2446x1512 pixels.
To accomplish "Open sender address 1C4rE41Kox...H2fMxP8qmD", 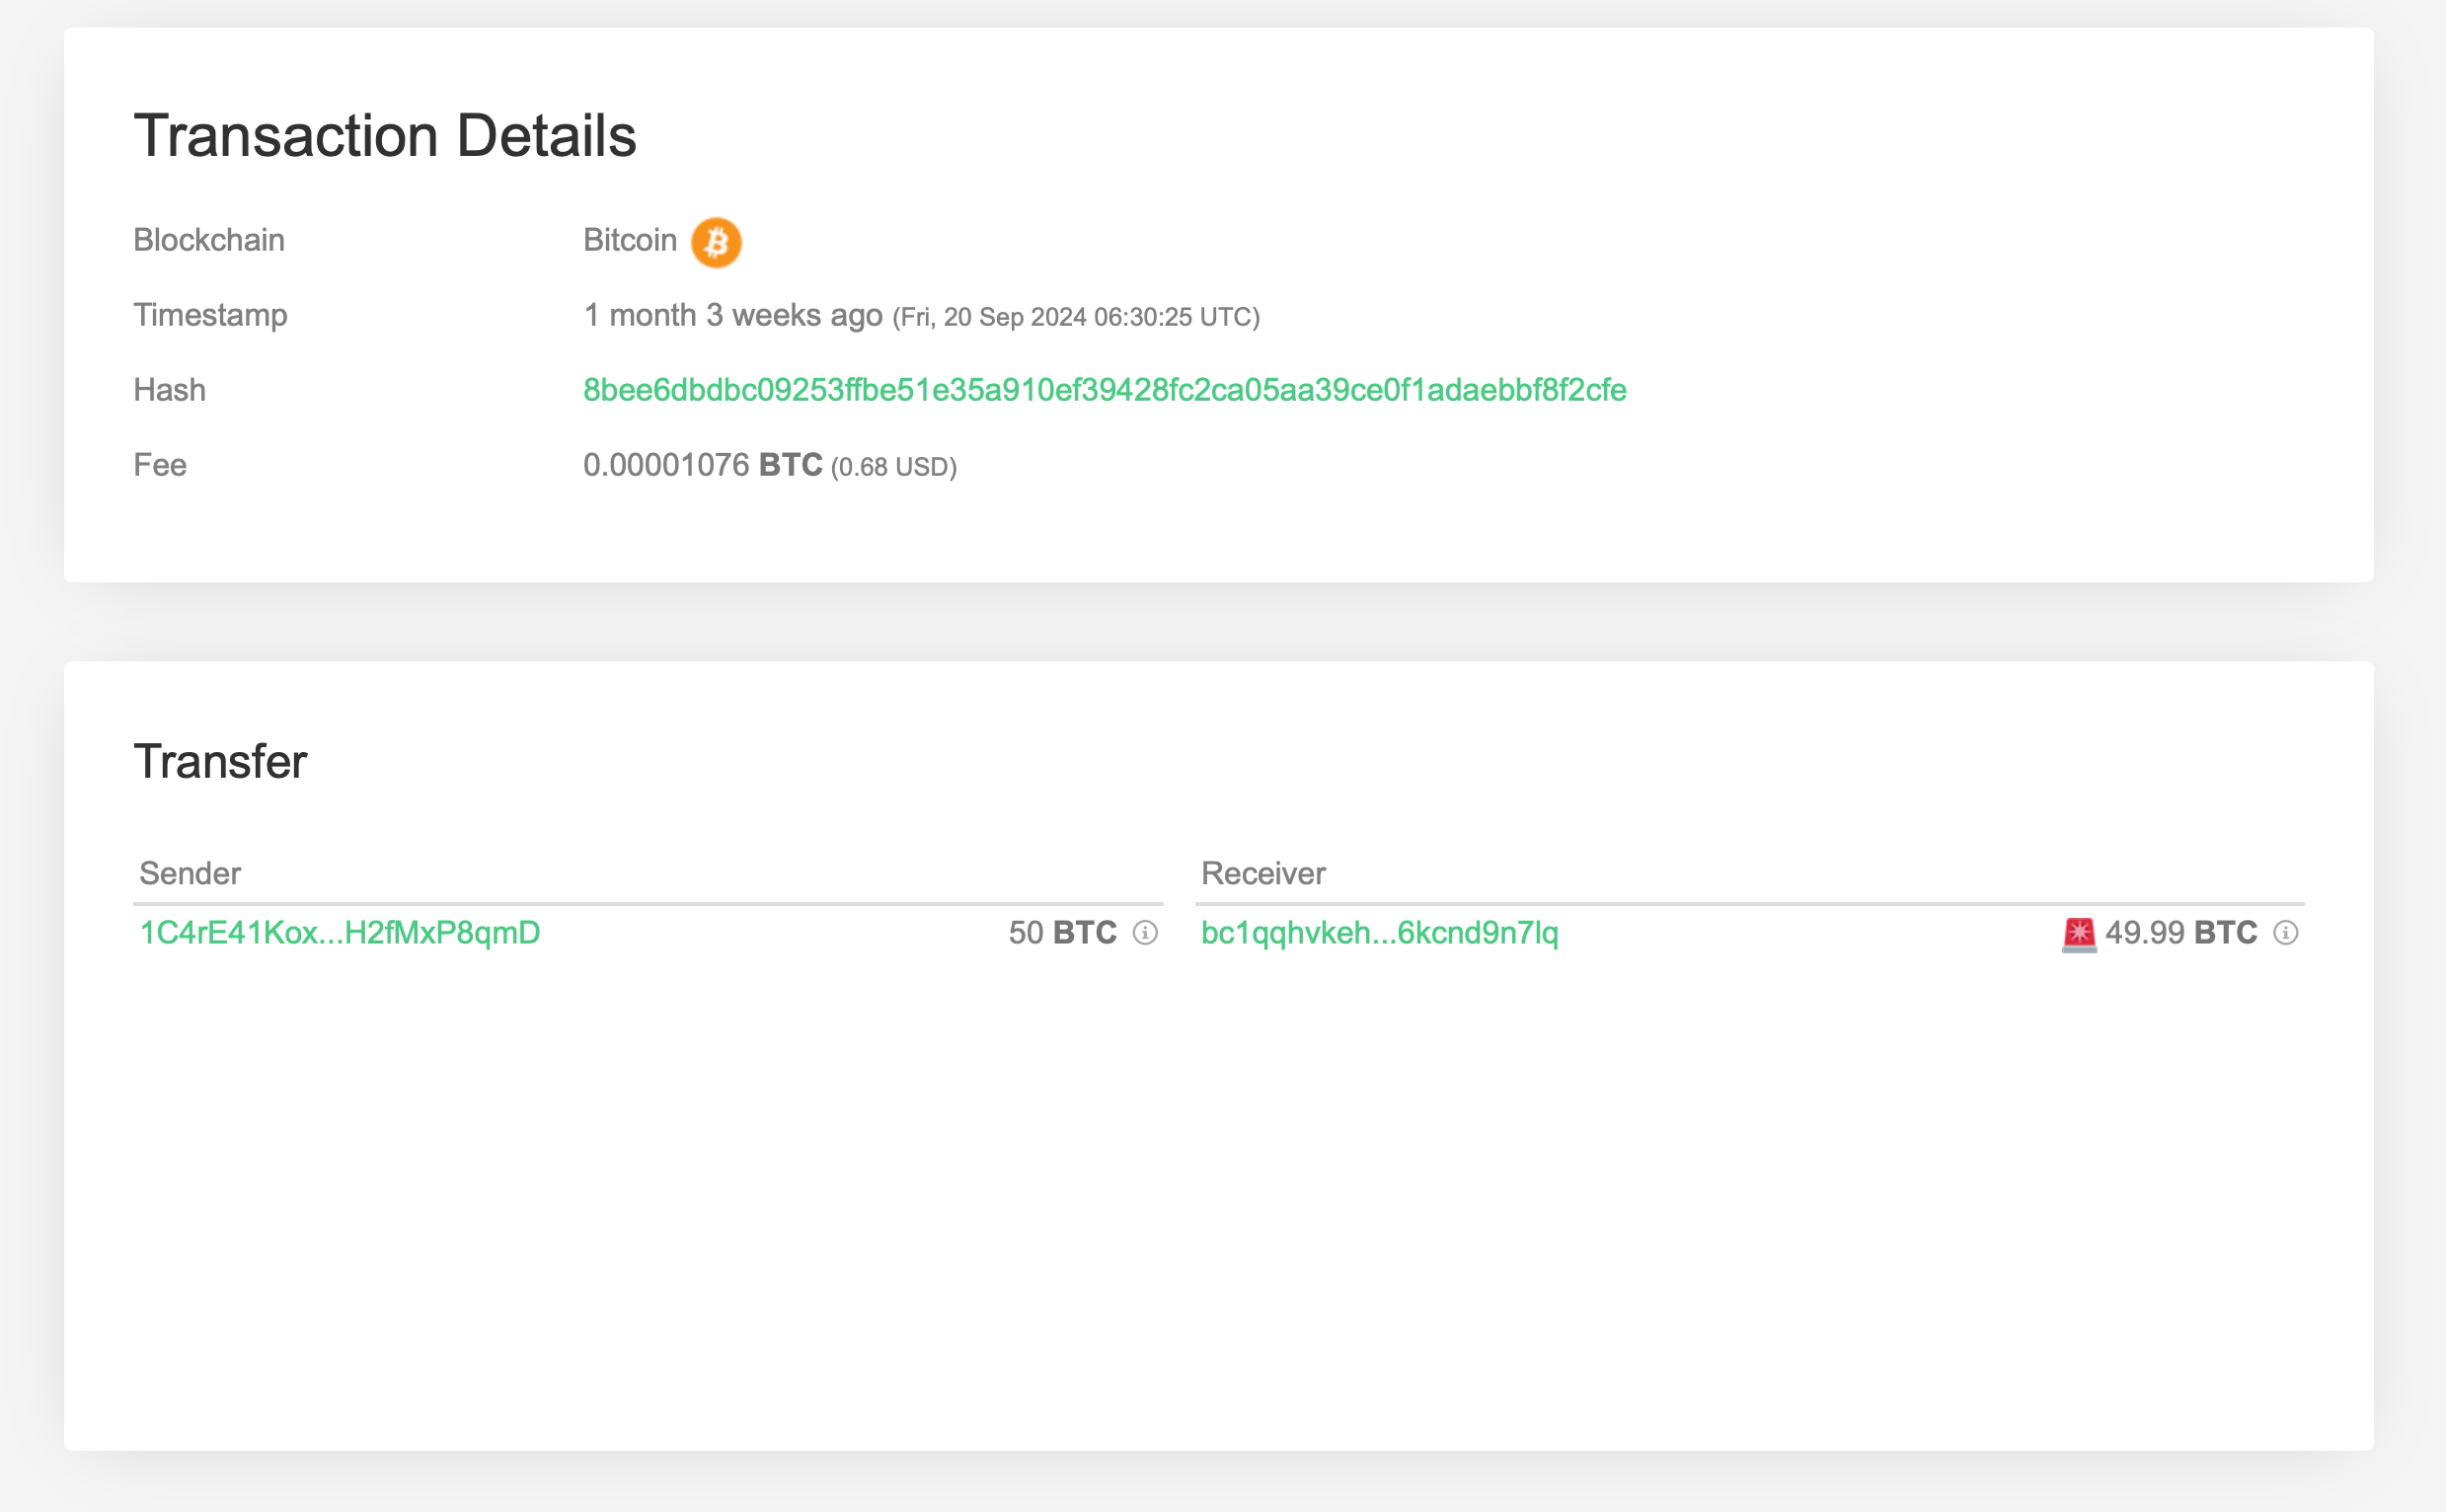I will pyautogui.click(x=340, y=933).
